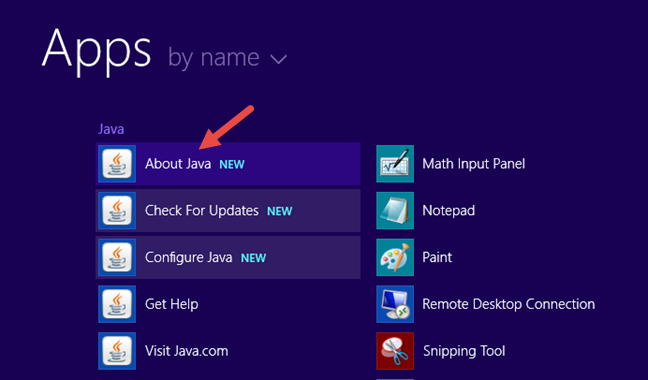Click the NEW badge beside About Java

click(x=232, y=165)
